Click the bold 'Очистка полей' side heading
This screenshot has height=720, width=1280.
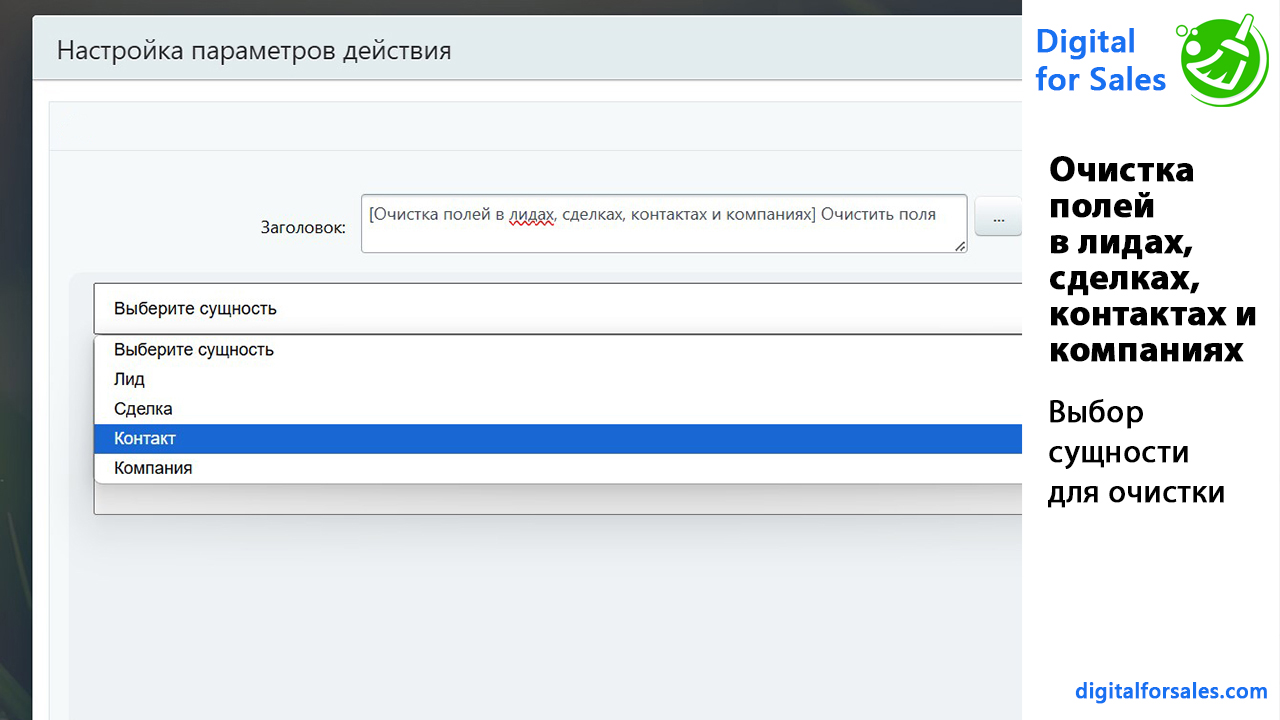click(x=1121, y=187)
